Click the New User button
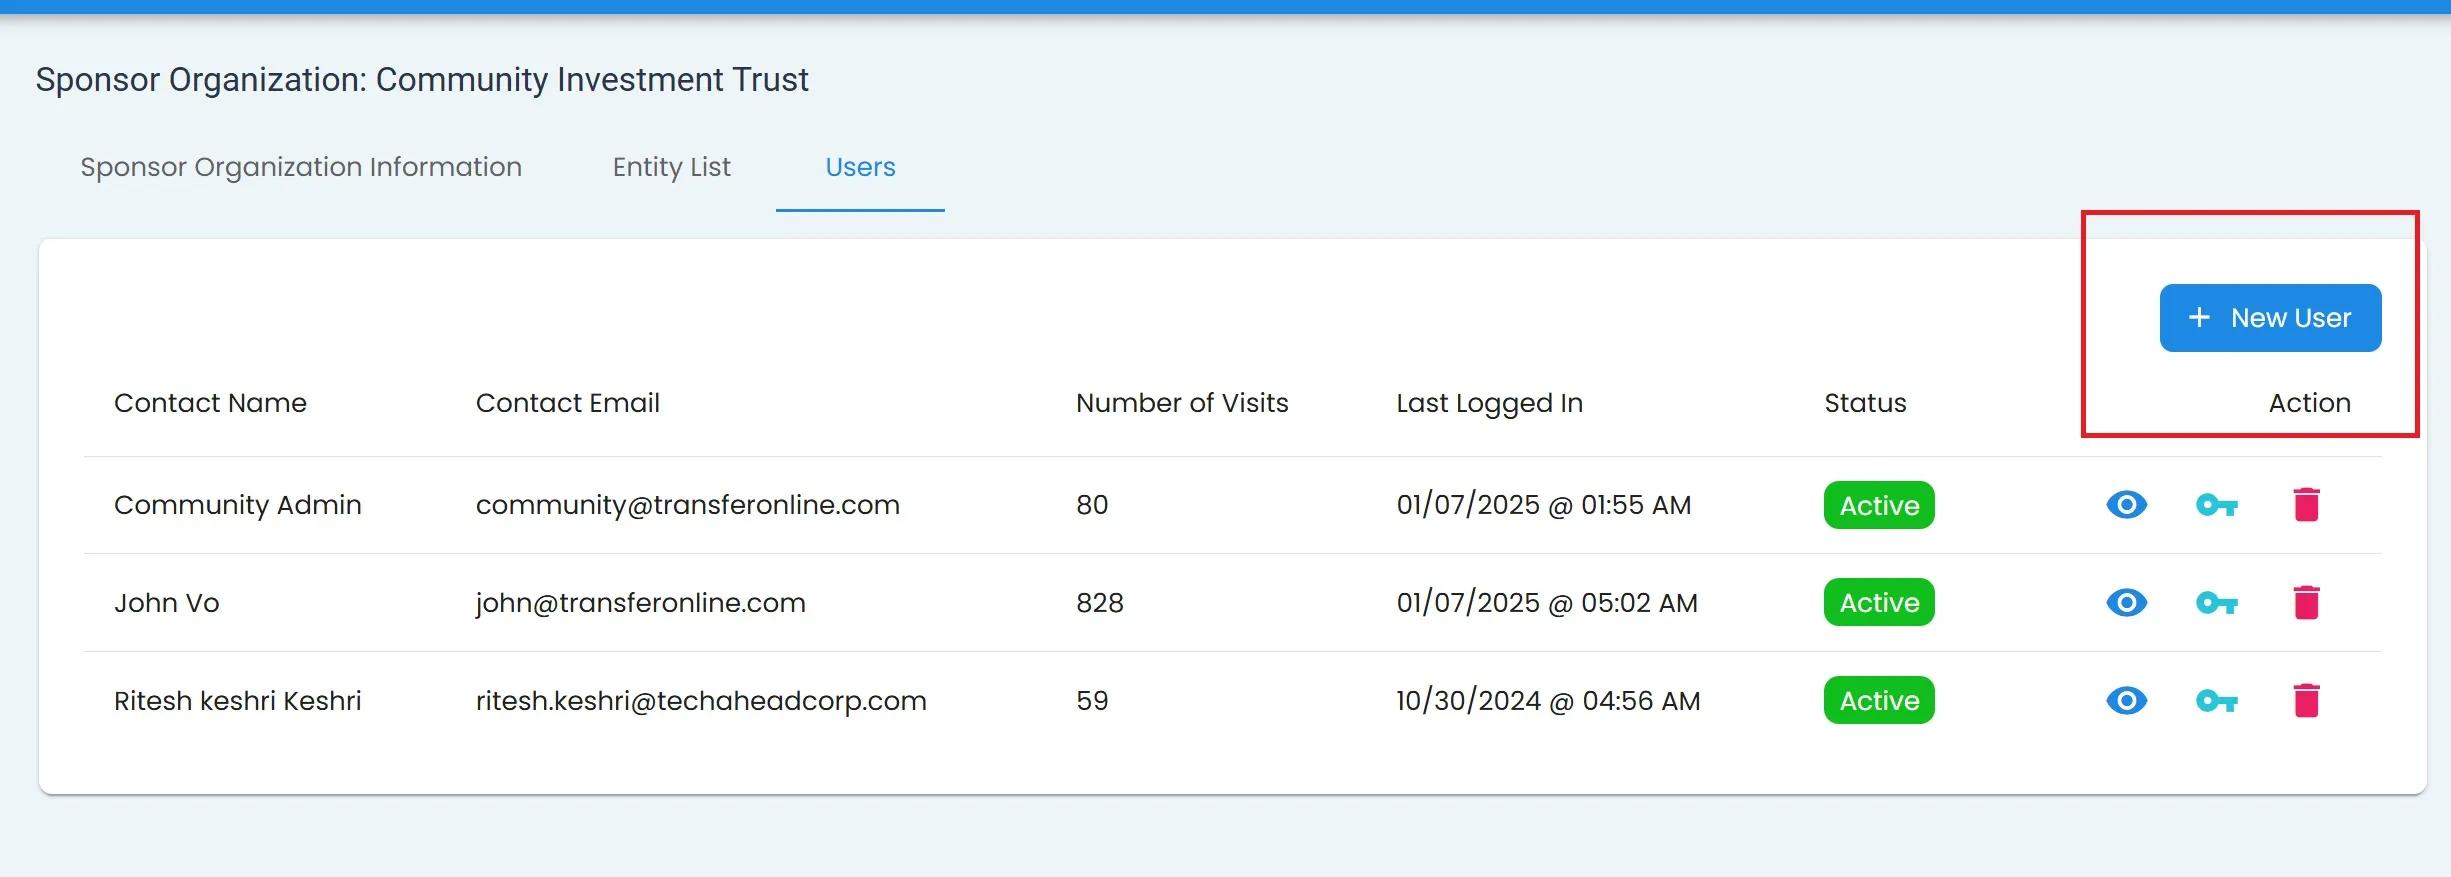This screenshot has height=877, width=2451. 2270,318
